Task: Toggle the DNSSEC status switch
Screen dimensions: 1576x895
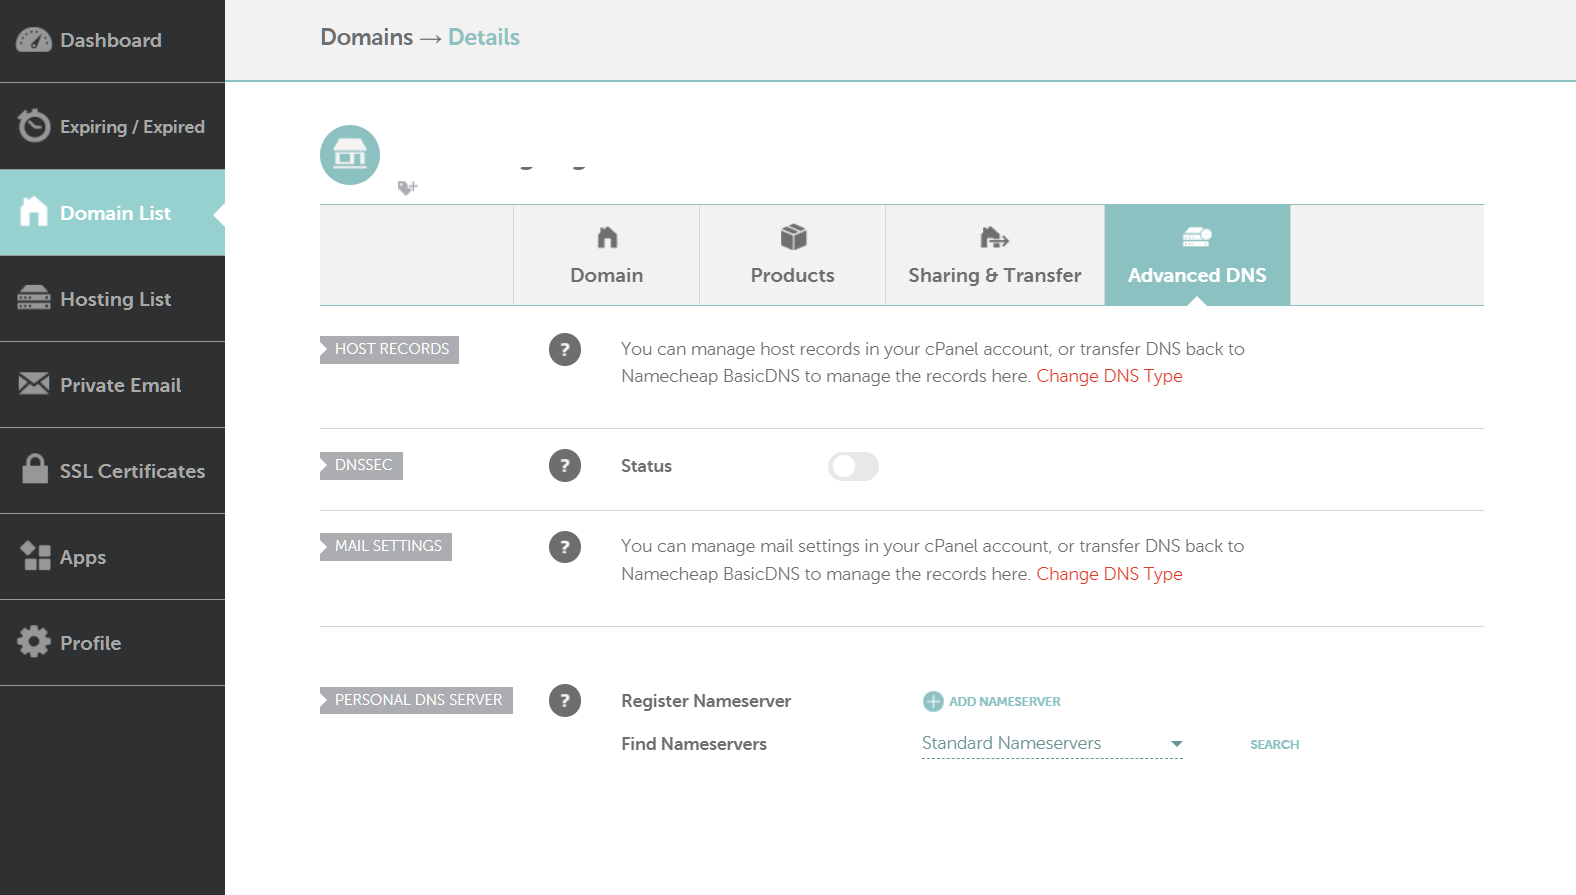Action: [853, 466]
